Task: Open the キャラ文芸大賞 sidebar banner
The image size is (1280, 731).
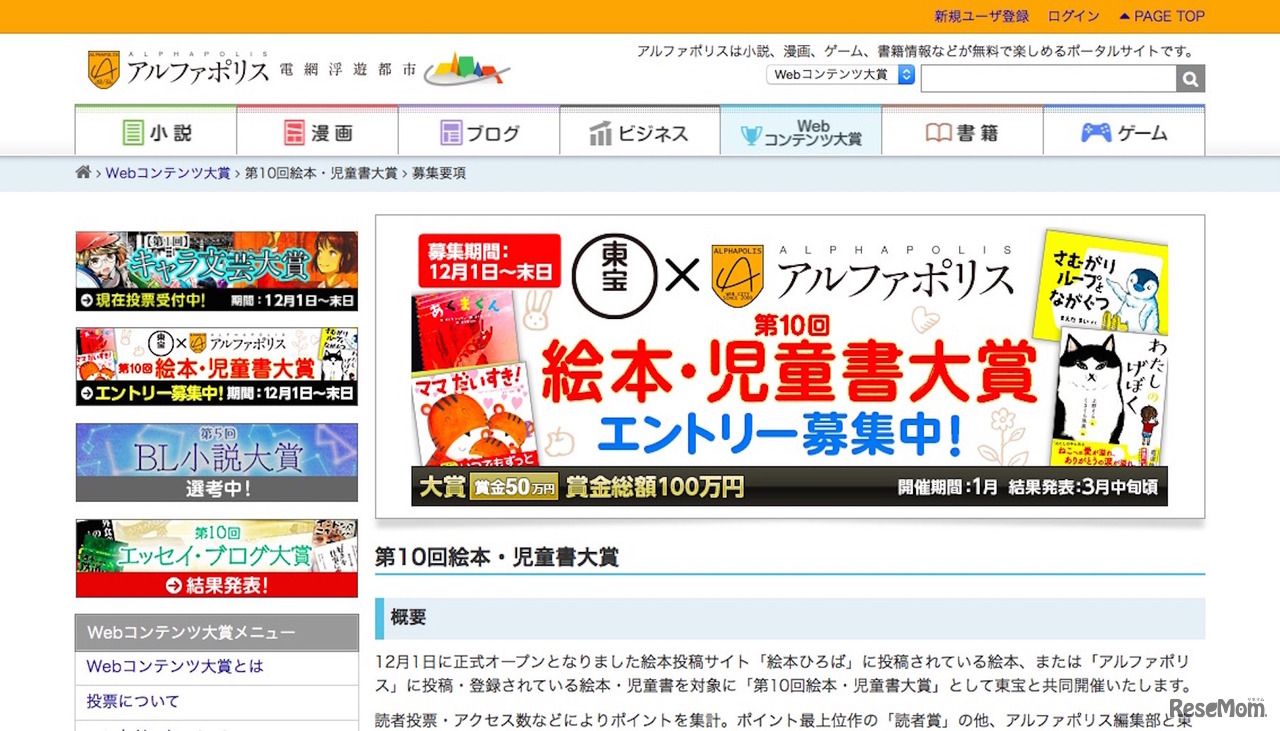Action: coord(217,271)
